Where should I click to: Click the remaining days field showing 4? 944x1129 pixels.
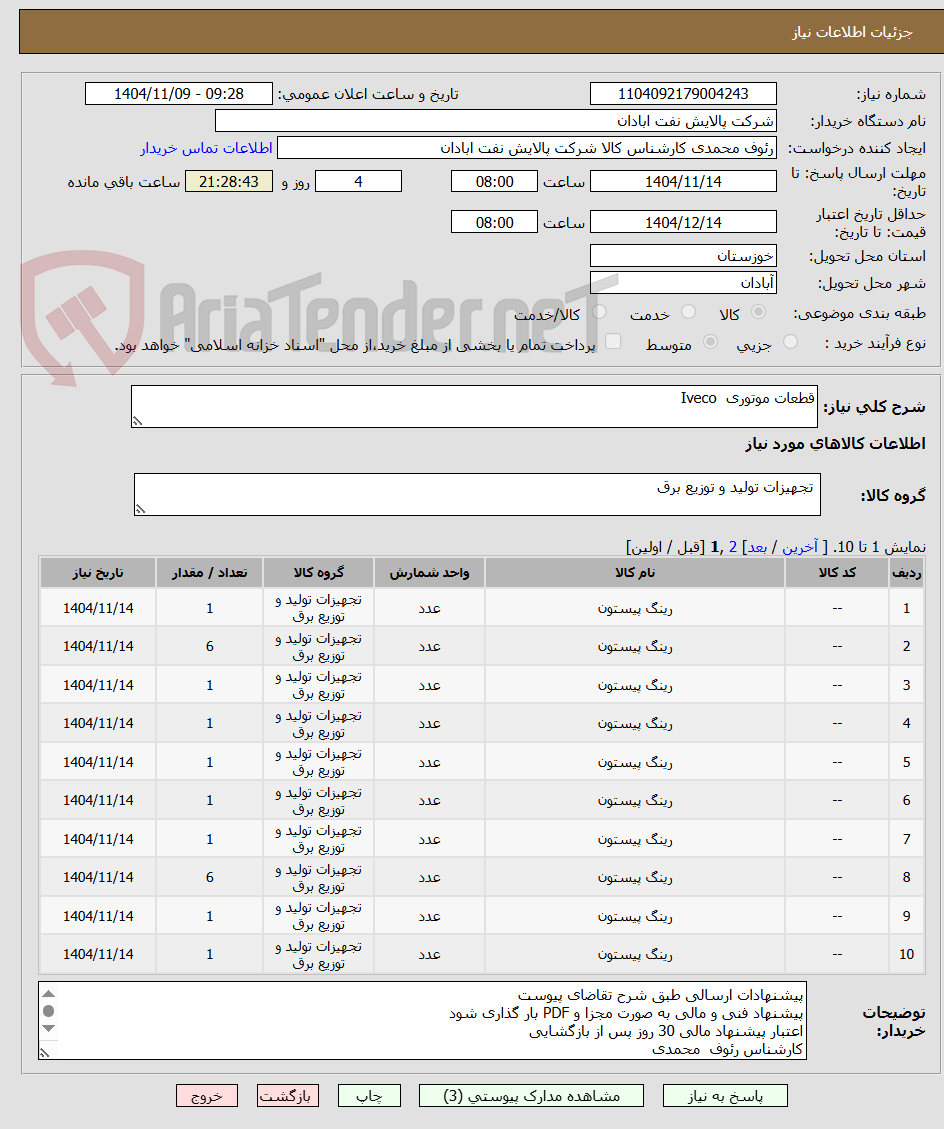359,181
